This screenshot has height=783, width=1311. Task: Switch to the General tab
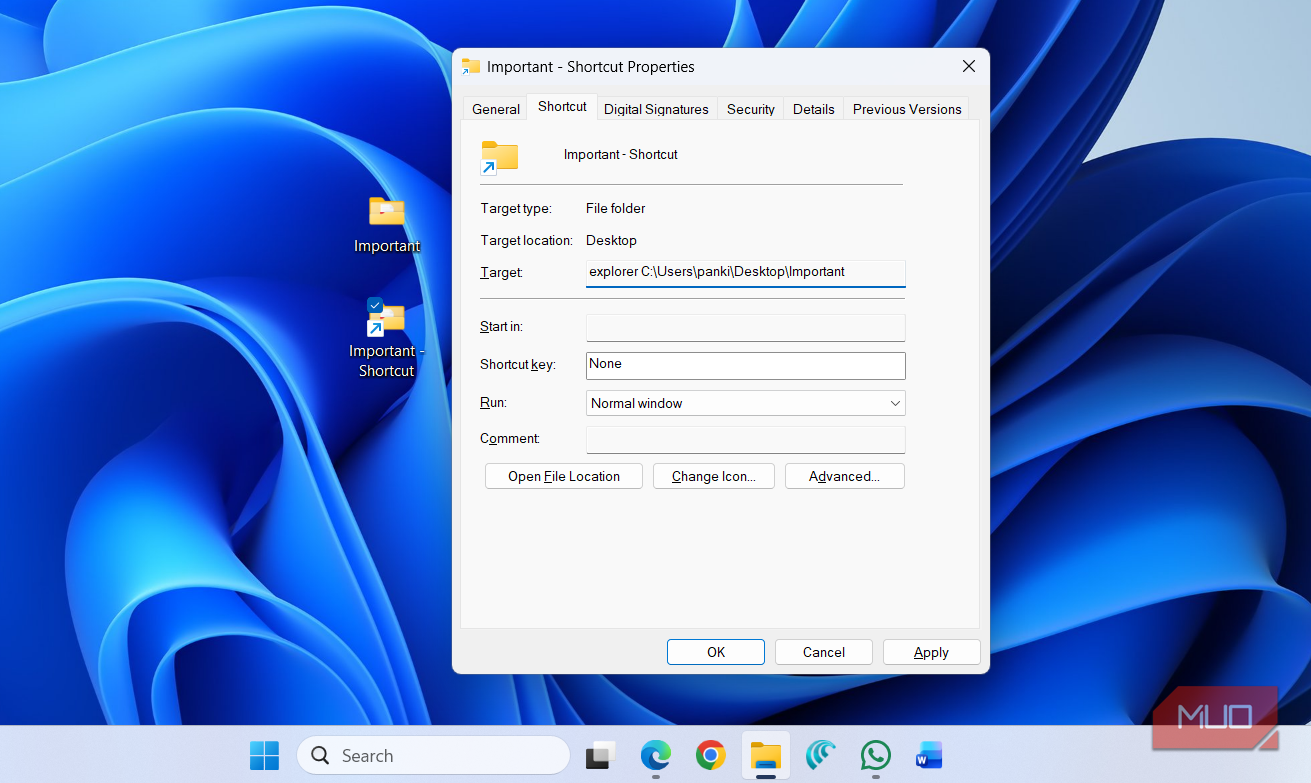coord(496,109)
